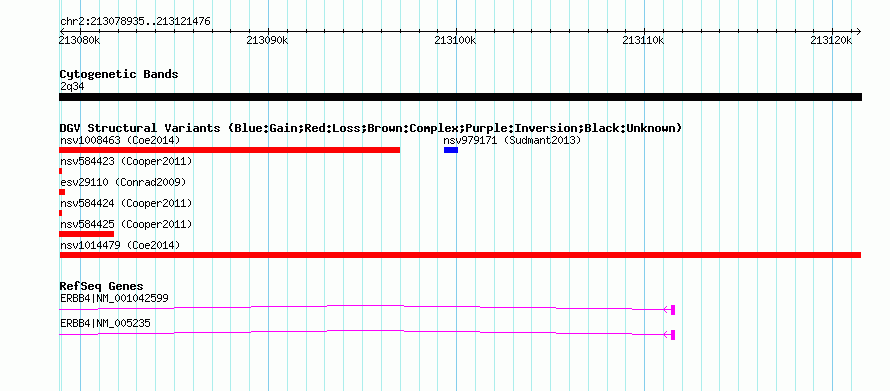This screenshot has width=890, height=391.
Task: Select the blue nsv979171 gain variant bar
Action: [x=451, y=150]
